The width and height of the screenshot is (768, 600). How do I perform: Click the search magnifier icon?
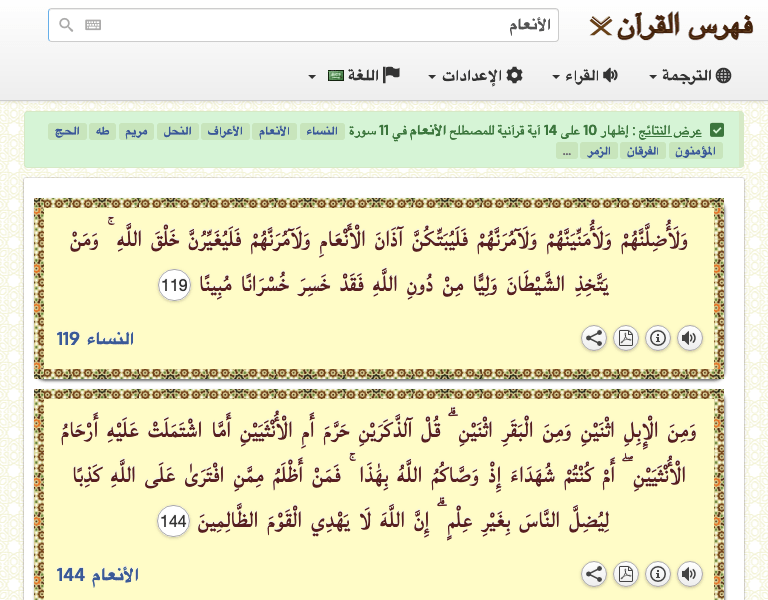(66, 25)
